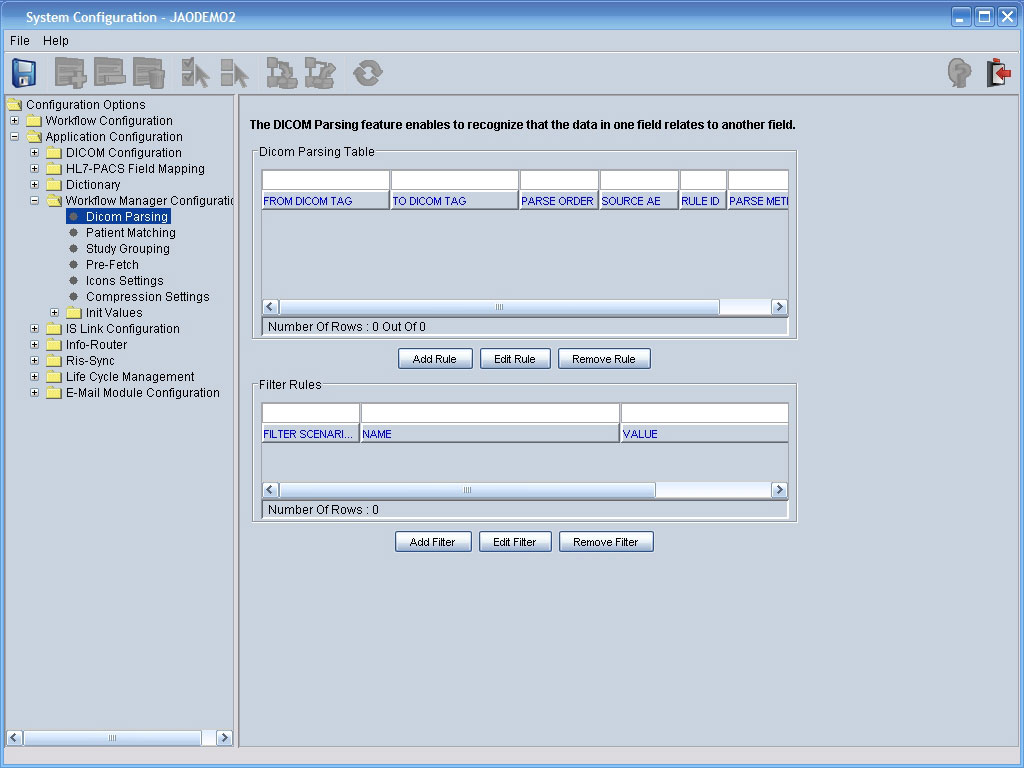Click the Remove Filter button

(x=605, y=541)
